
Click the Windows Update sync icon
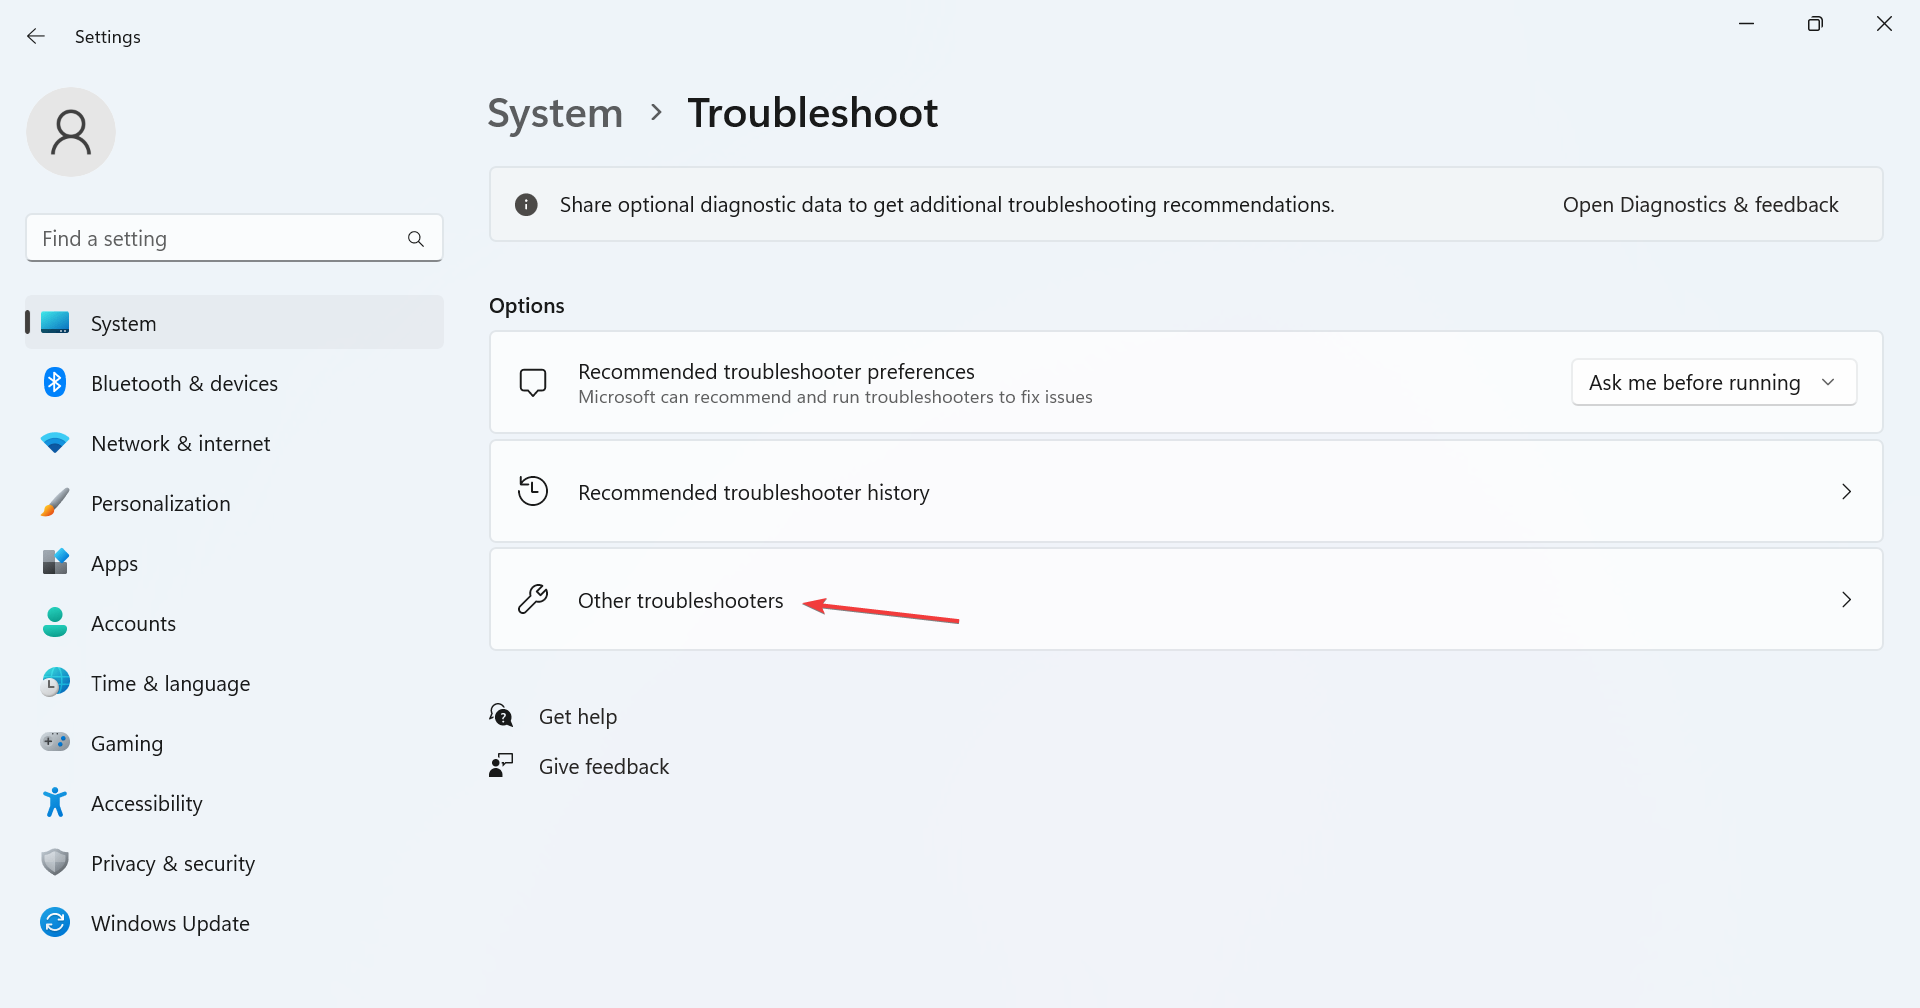click(55, 923)
